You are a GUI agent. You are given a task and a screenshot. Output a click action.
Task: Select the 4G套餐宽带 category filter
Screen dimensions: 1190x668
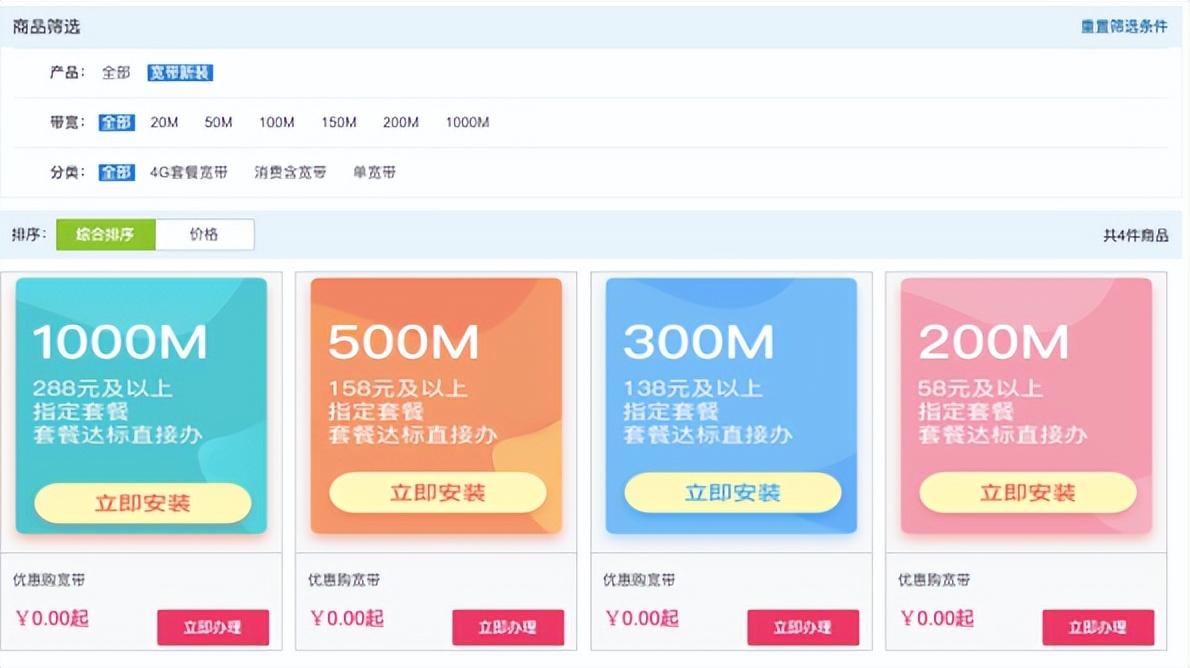click(x=190, y=172)
